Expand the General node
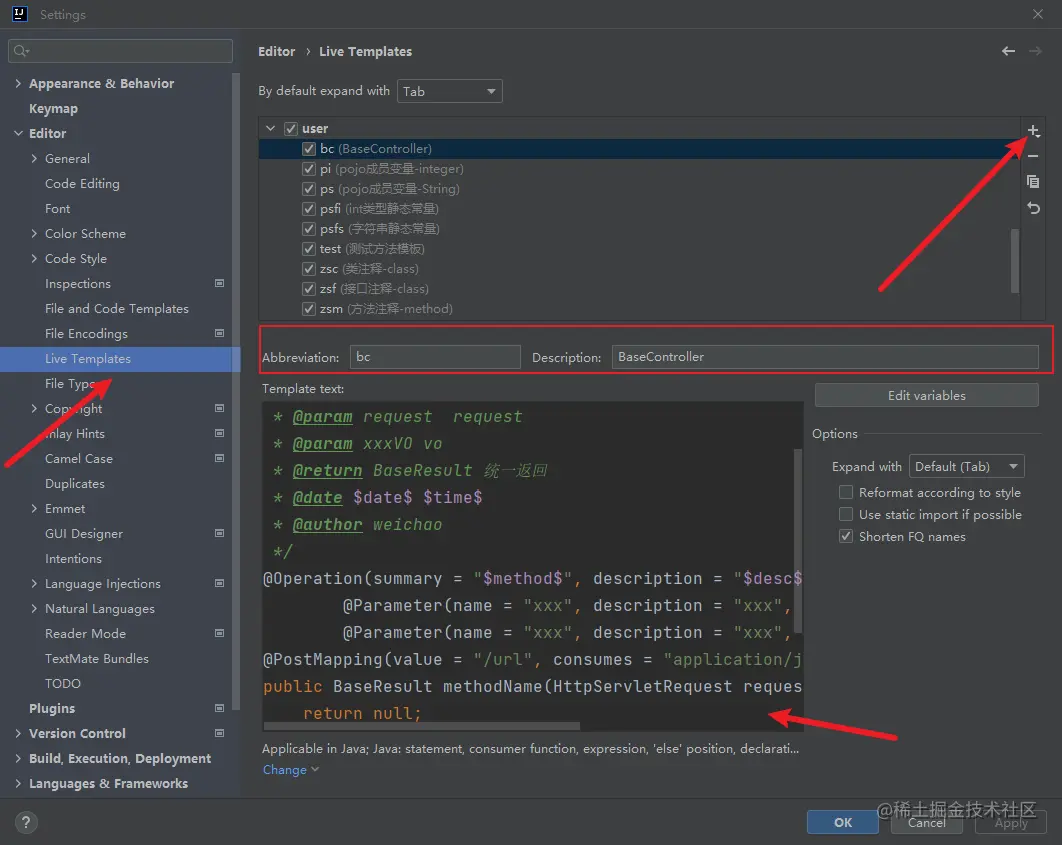 tap(35, 158)
